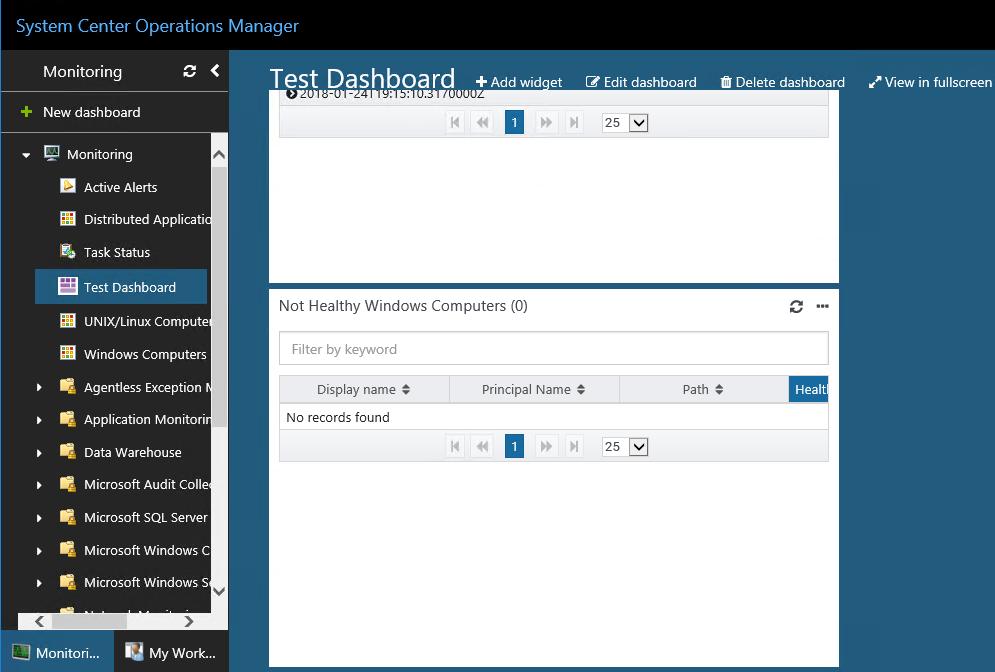Sort by the Principal Name column
The image size is (995, 672).
534,390
